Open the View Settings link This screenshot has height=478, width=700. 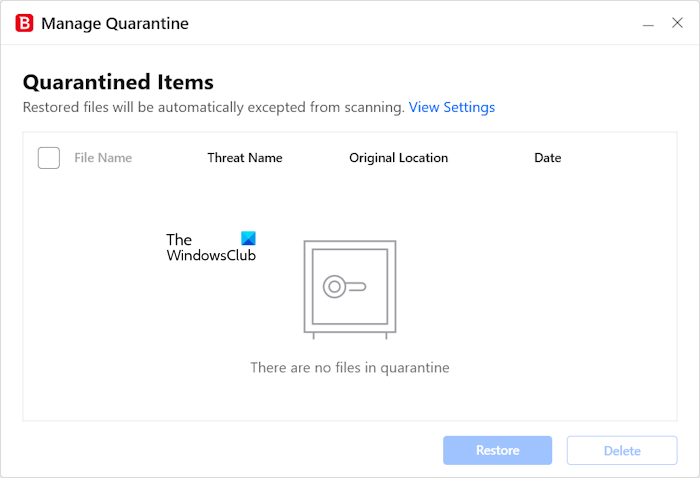pos(451,107)
